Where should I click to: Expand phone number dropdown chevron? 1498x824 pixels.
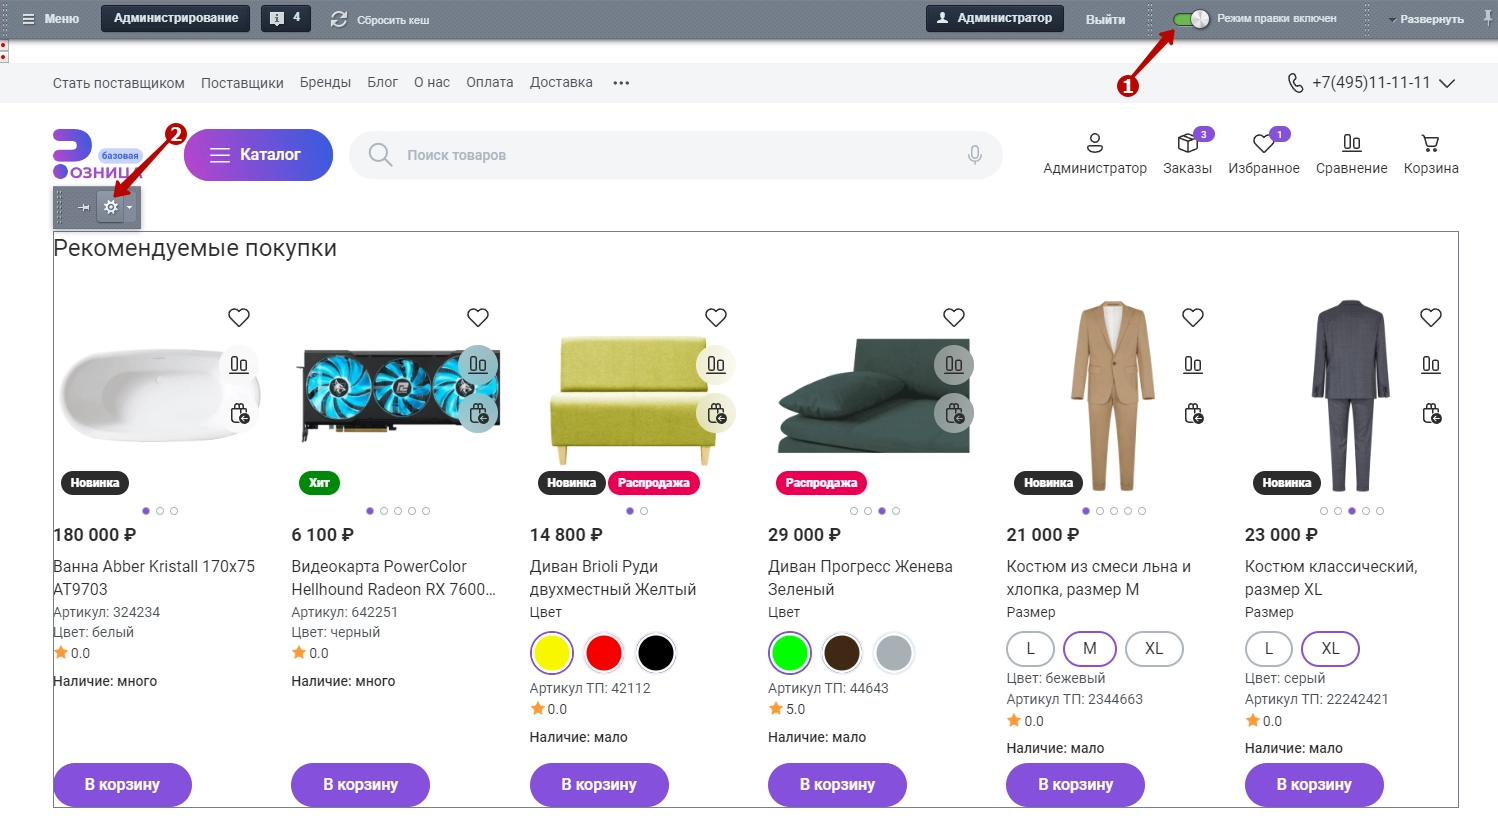pos(1447,83)
